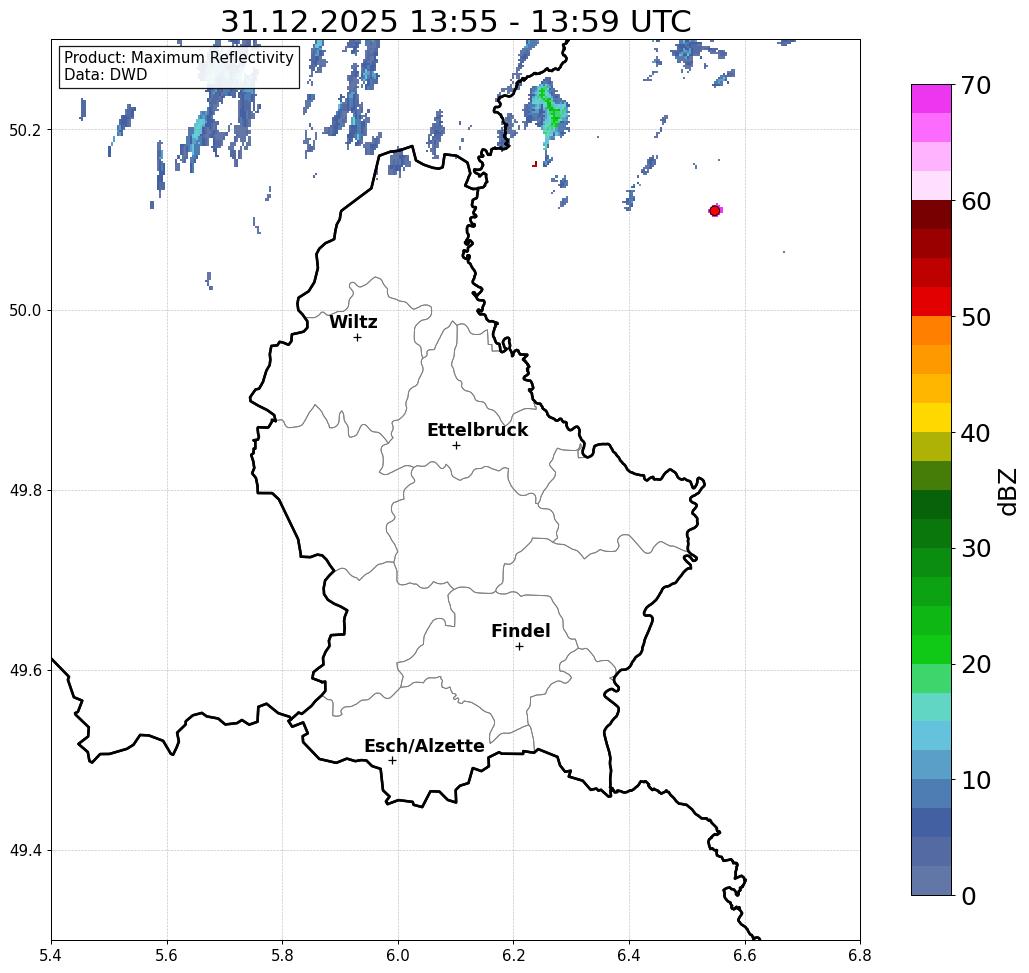Click the 50.2 latitude tick label
The image size is (1029, 973).
(x=25, y=130)
